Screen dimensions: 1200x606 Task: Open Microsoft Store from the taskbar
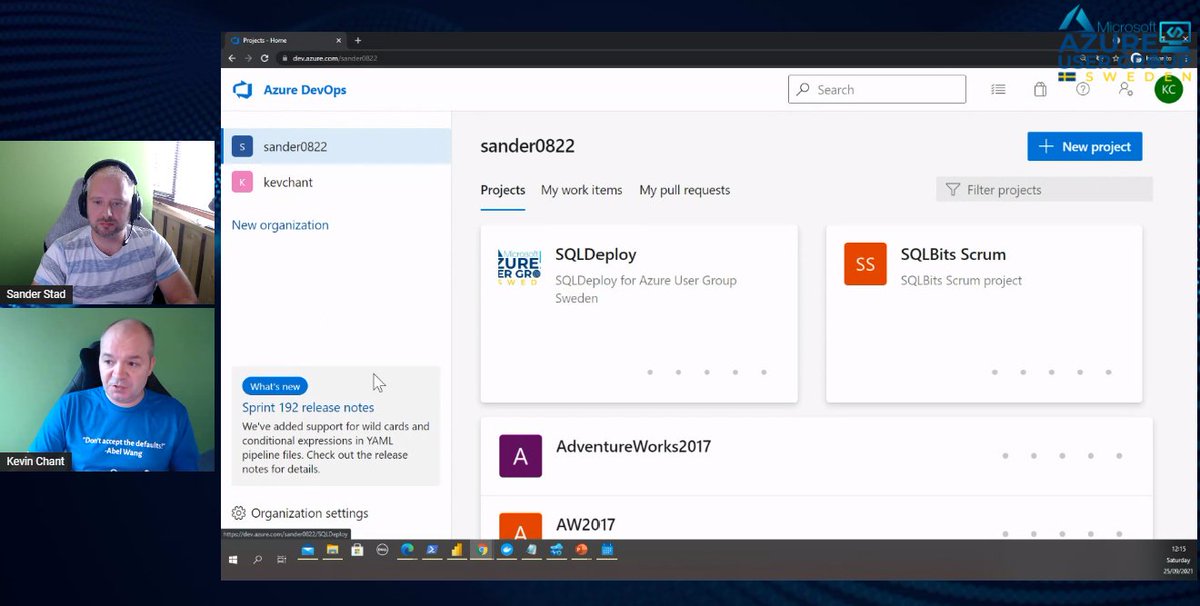(x=357, y=550)
